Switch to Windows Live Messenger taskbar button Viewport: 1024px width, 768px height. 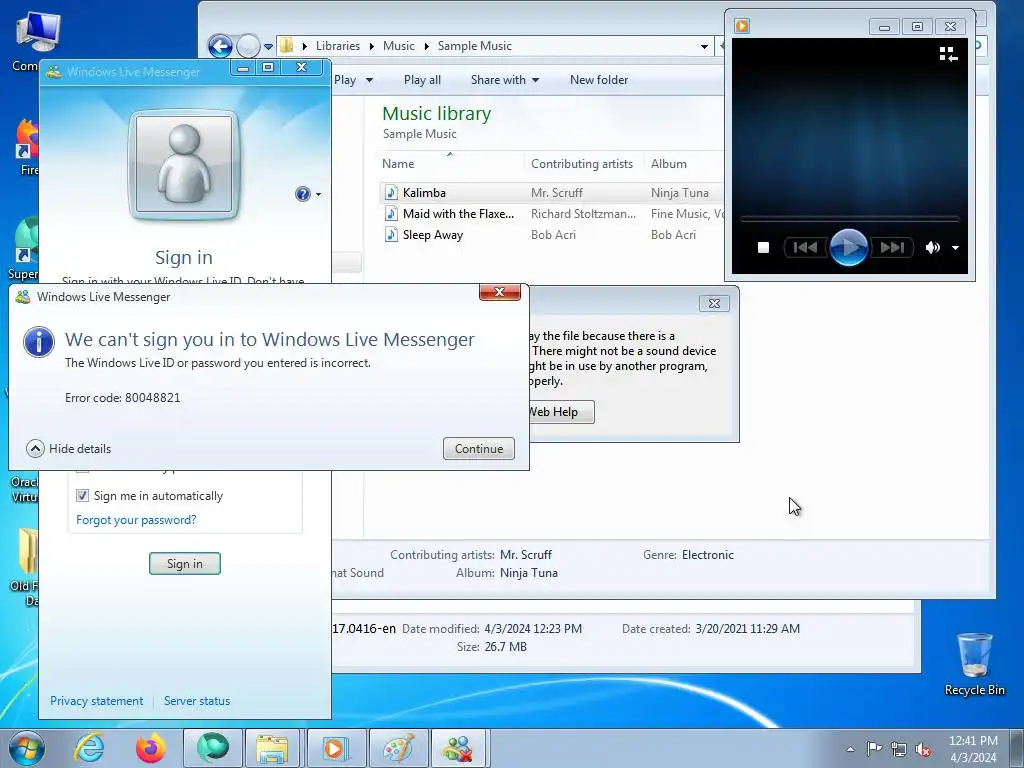click(x=459, y=748)
